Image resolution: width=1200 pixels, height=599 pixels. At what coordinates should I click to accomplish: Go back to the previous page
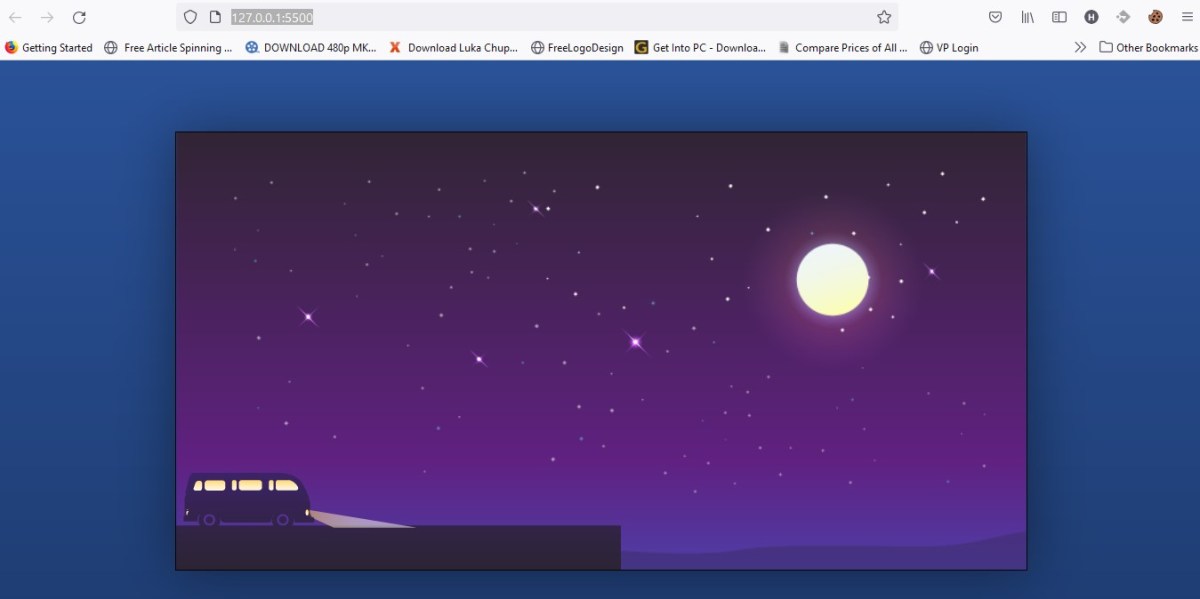click(x=15, y=17)
